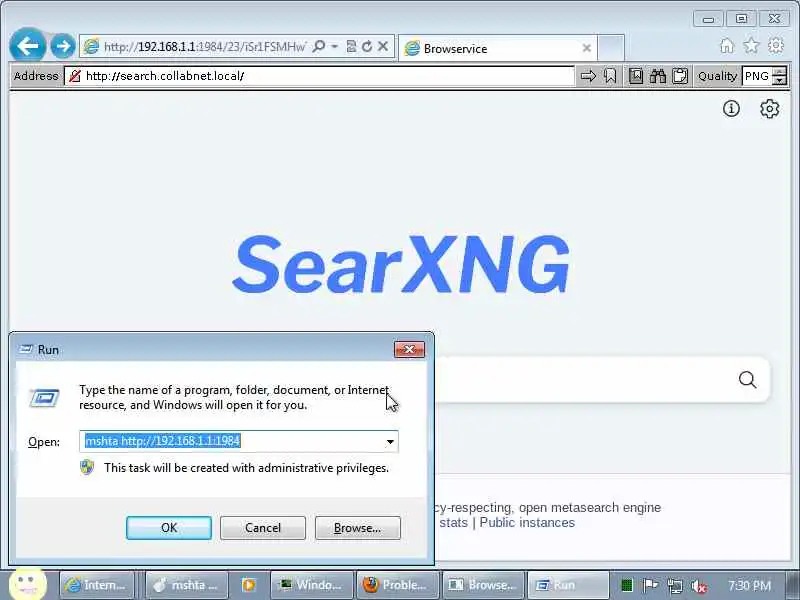The height and width of the screenshot is (600, 800).
Task: Click the muted volume tray icon
Action: 698,586
